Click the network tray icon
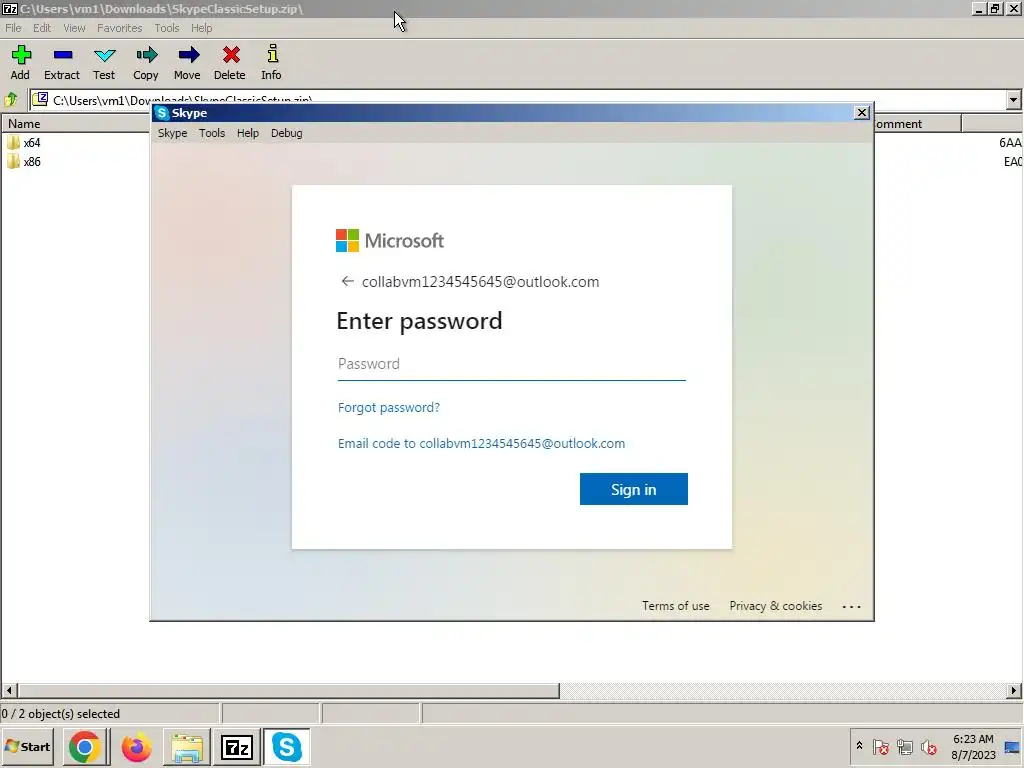1024x768 pixels. pos(904,746)
